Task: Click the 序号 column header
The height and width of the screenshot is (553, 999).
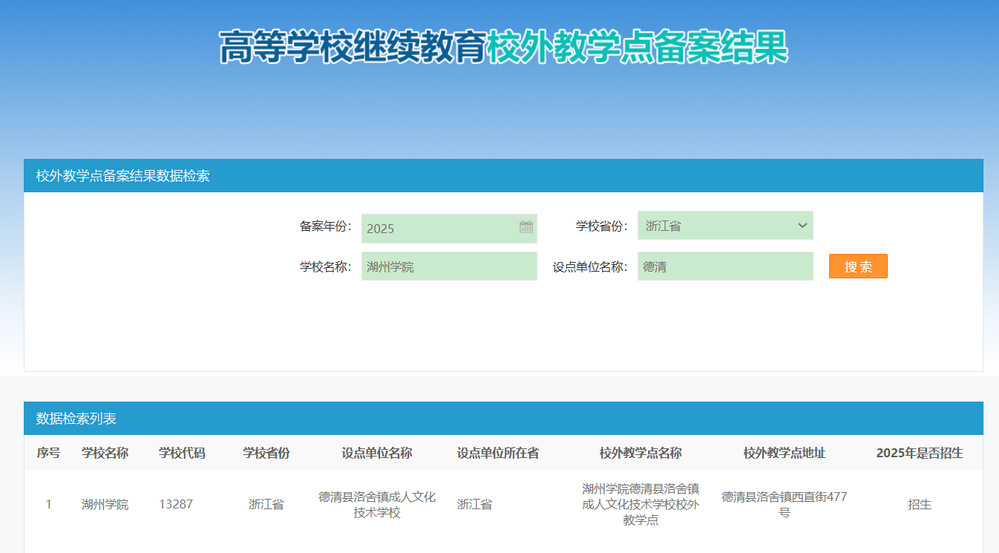Action: [x=48, y=453]
